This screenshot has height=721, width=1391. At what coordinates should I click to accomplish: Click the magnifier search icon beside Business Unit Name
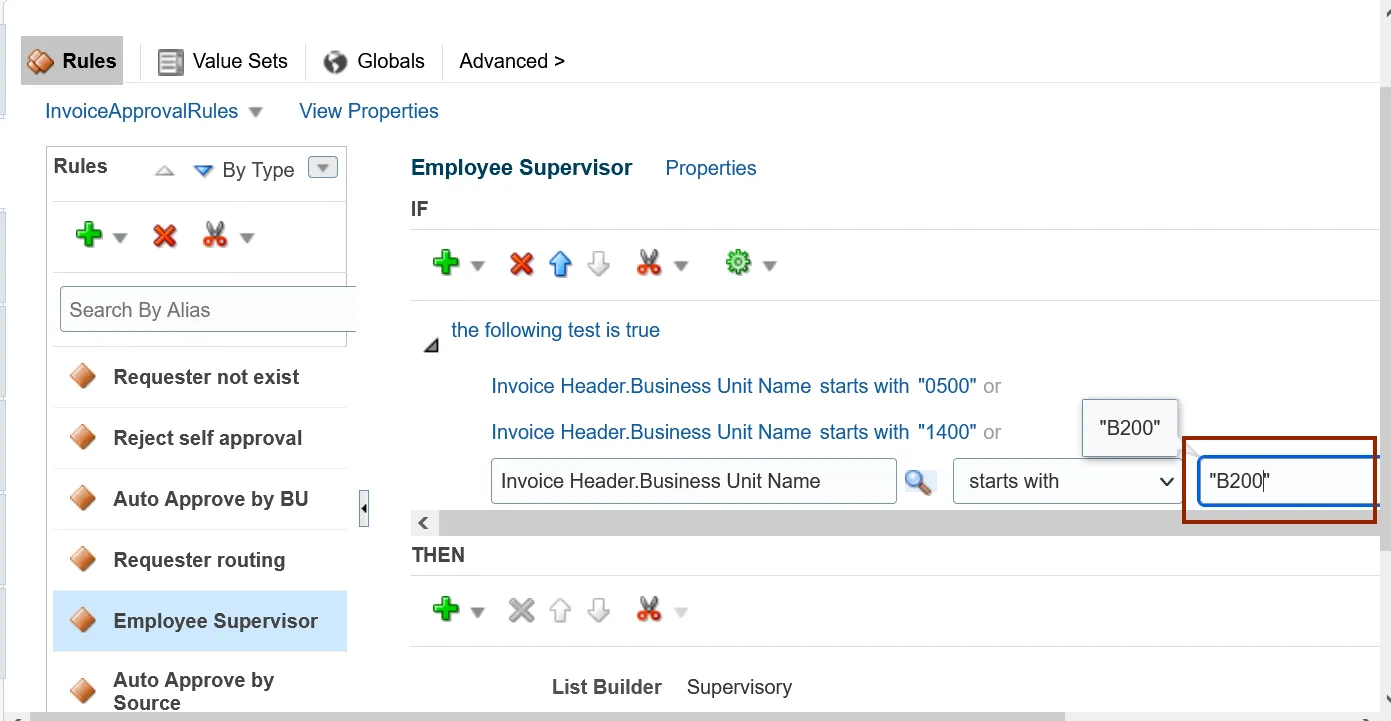point(918,482)
